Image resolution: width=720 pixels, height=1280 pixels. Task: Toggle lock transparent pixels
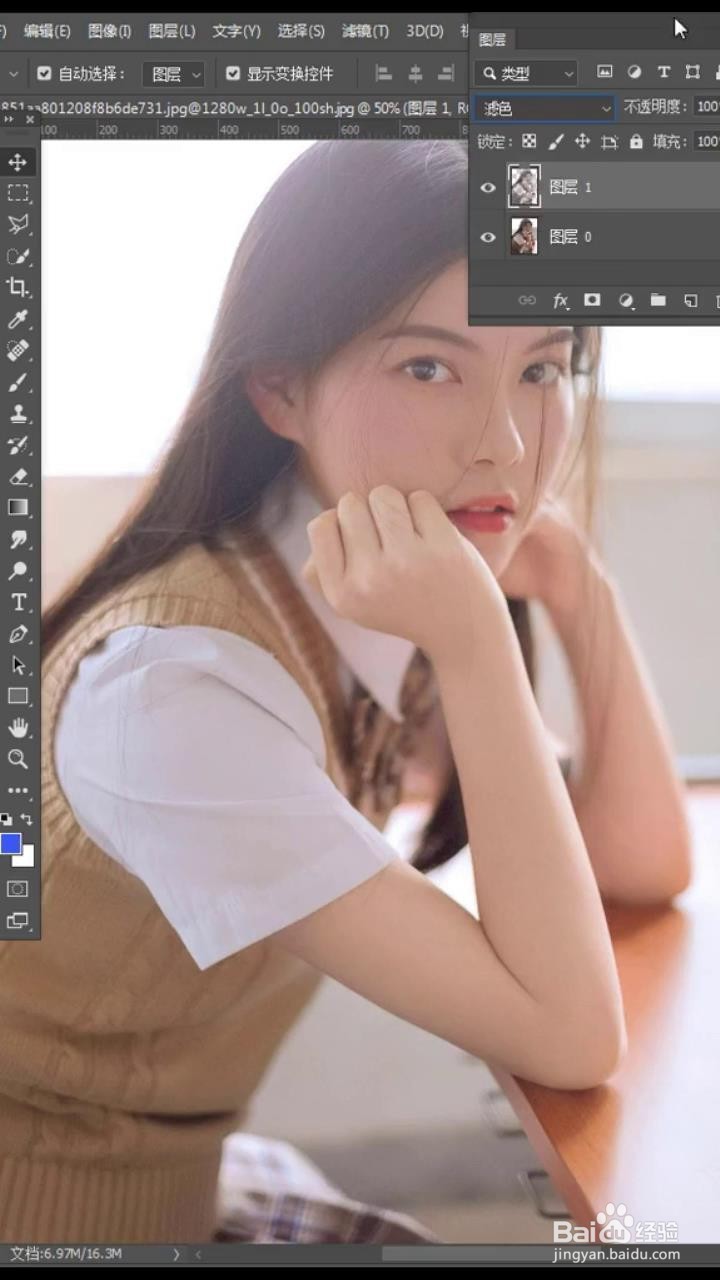(529, 142)
